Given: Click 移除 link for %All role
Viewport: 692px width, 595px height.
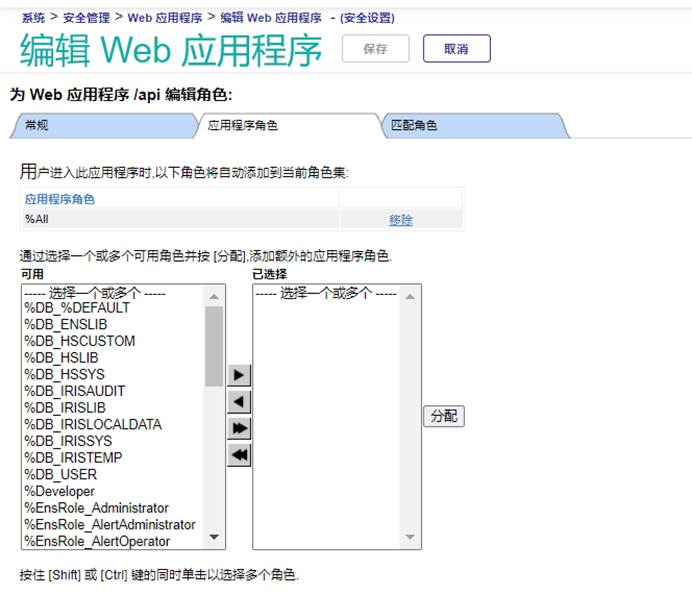Looking at the screenshot, I should tap(401, 219).
